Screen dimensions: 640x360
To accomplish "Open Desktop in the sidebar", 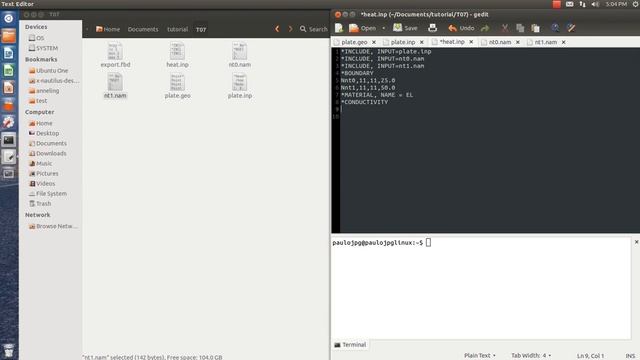I will (x=44, y=133).
